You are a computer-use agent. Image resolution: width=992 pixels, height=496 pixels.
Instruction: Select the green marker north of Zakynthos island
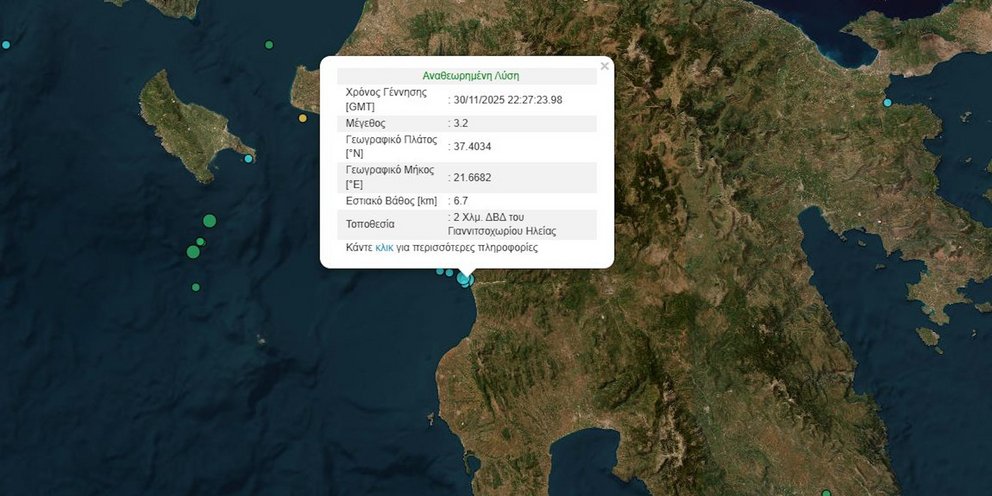tap(269, 45)
